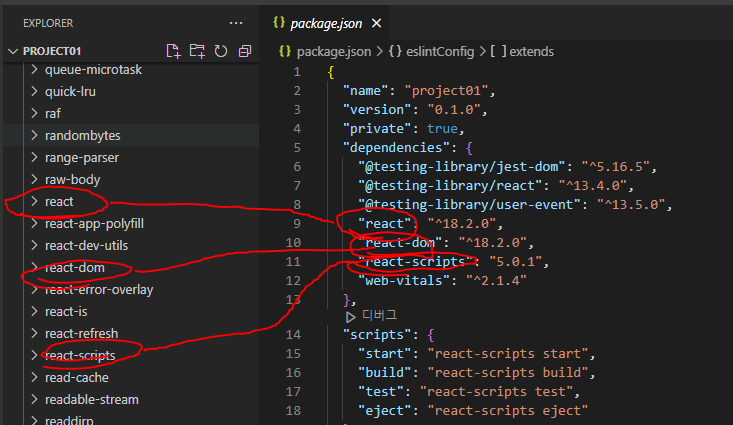Click the debug play triangle icon
This screenshot has width=733, height=425.
[x=350, y=317]
